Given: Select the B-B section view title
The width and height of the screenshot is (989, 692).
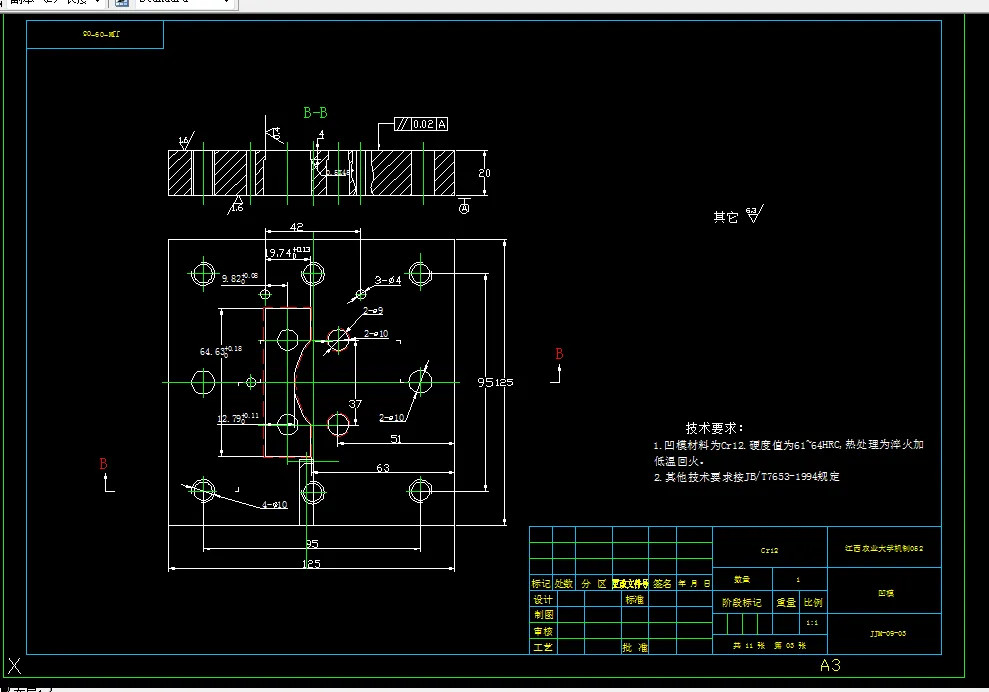Looking at the screenshot, I should click(315, 113).
